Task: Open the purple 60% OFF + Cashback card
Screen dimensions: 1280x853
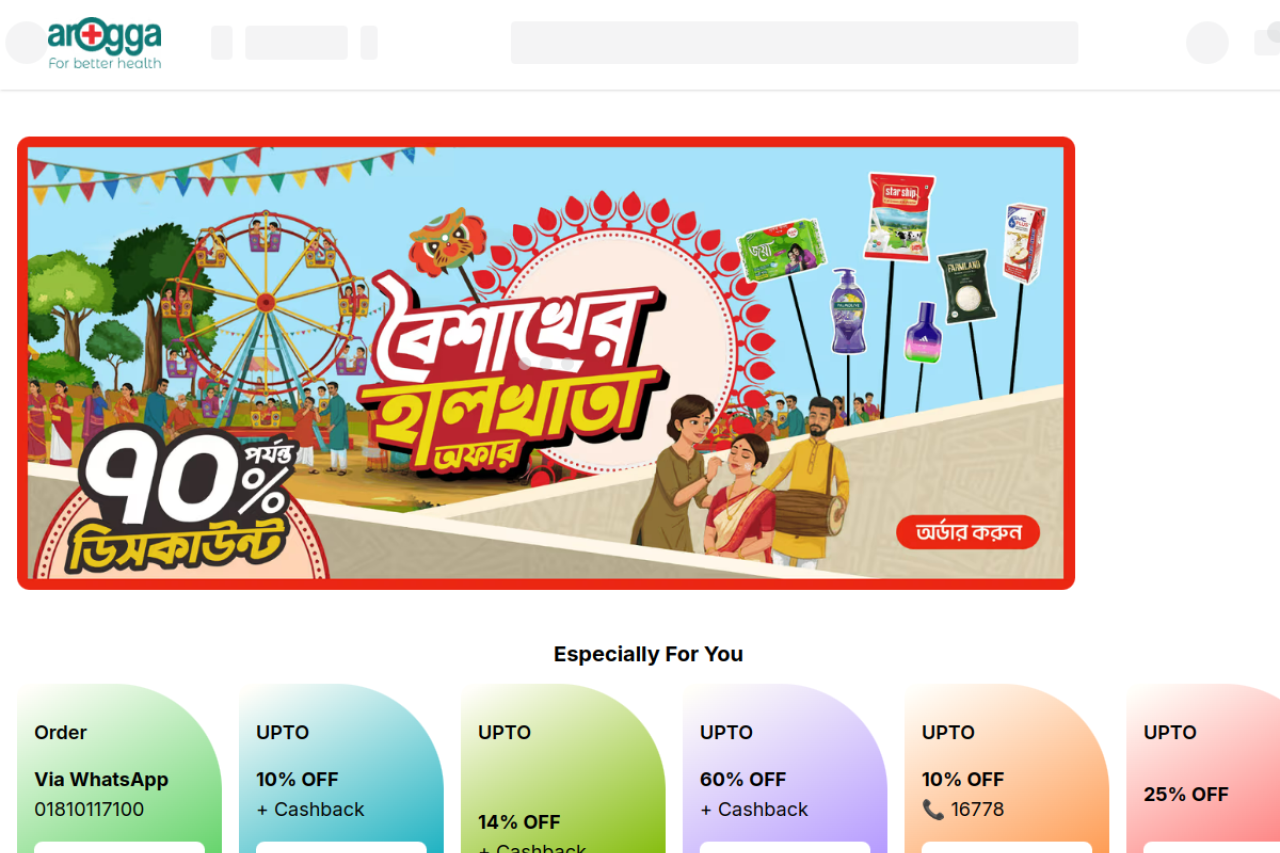Action: (785, 768)
